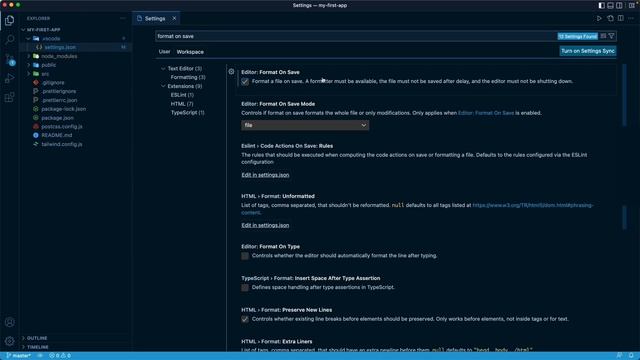Screen dimensions: 640x360
Task: Uncheck Editor Format On Save
Action: click(245, 82)
